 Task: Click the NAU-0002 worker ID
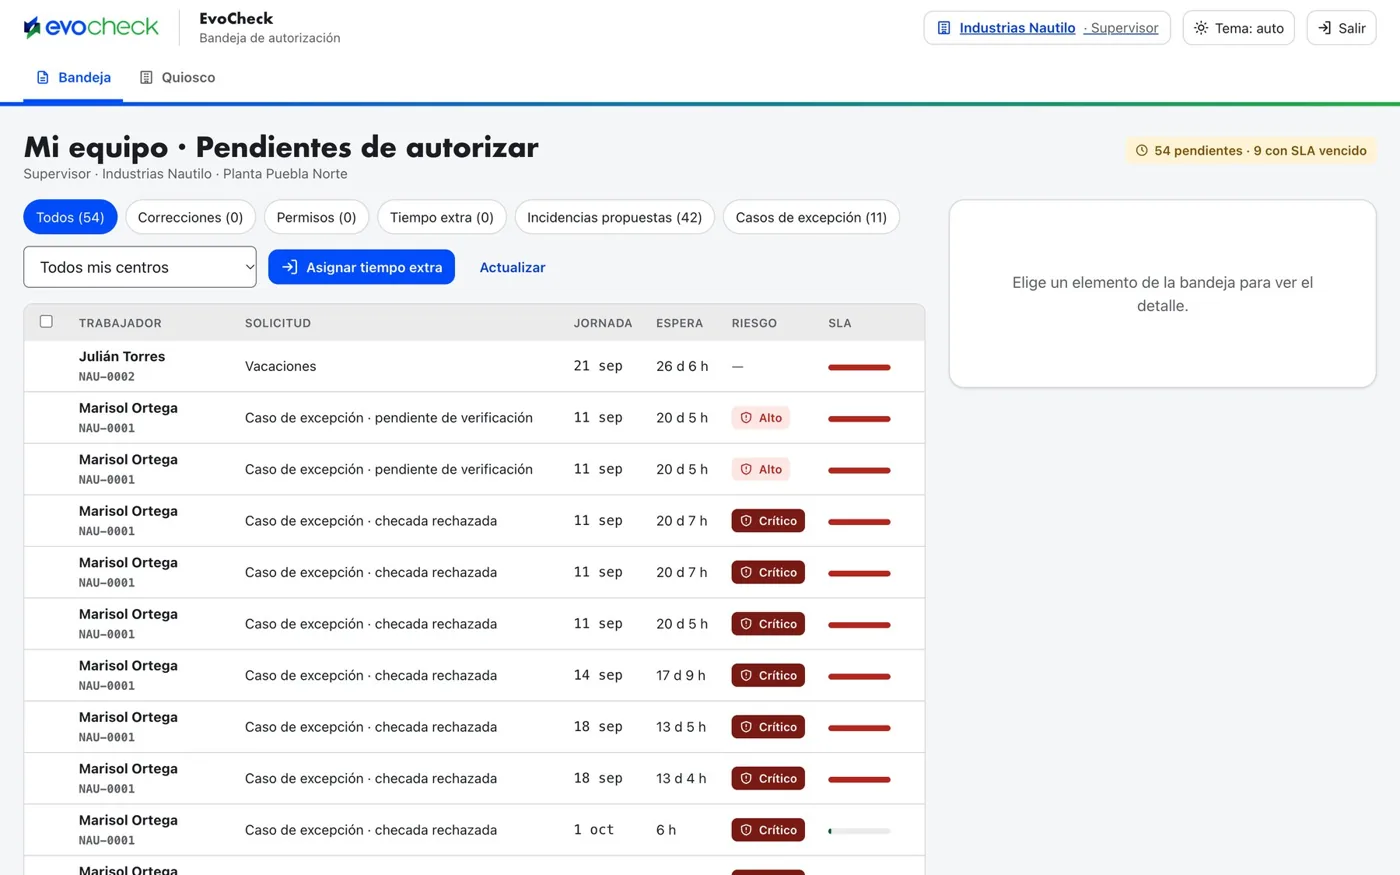tap(107, 377)
